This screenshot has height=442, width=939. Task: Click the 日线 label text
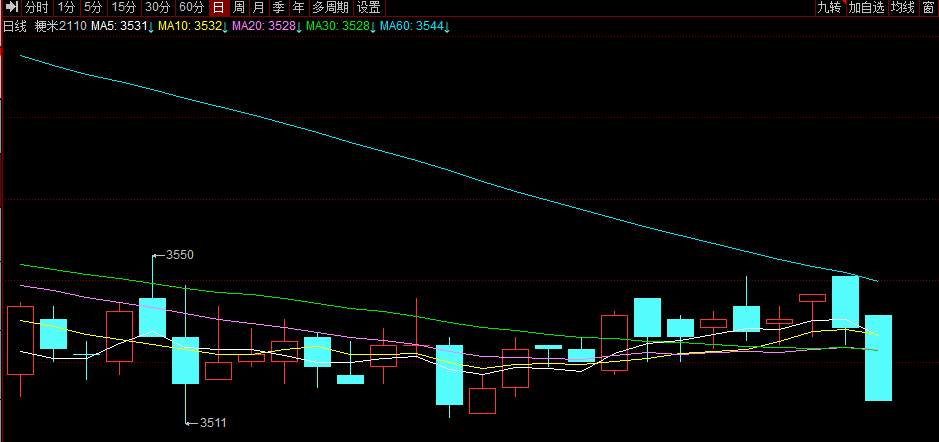(15, 26)
